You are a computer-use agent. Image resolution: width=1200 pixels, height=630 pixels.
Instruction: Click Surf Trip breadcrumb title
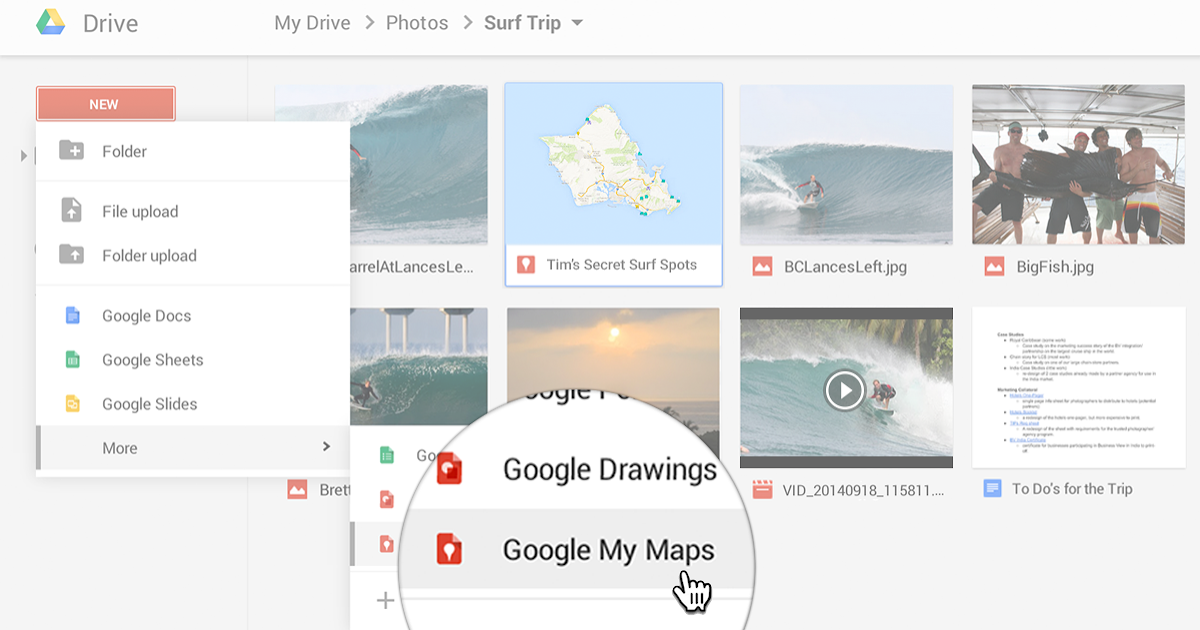522,23
